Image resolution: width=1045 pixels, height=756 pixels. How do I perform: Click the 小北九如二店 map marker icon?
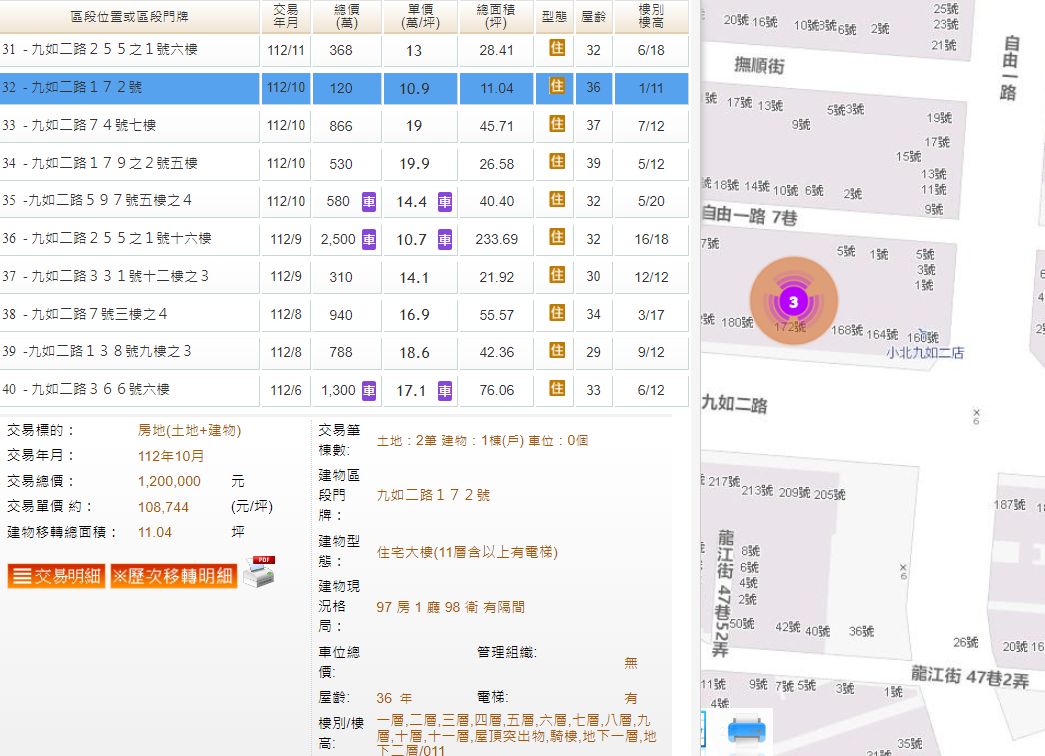click(x=924, y=335)
